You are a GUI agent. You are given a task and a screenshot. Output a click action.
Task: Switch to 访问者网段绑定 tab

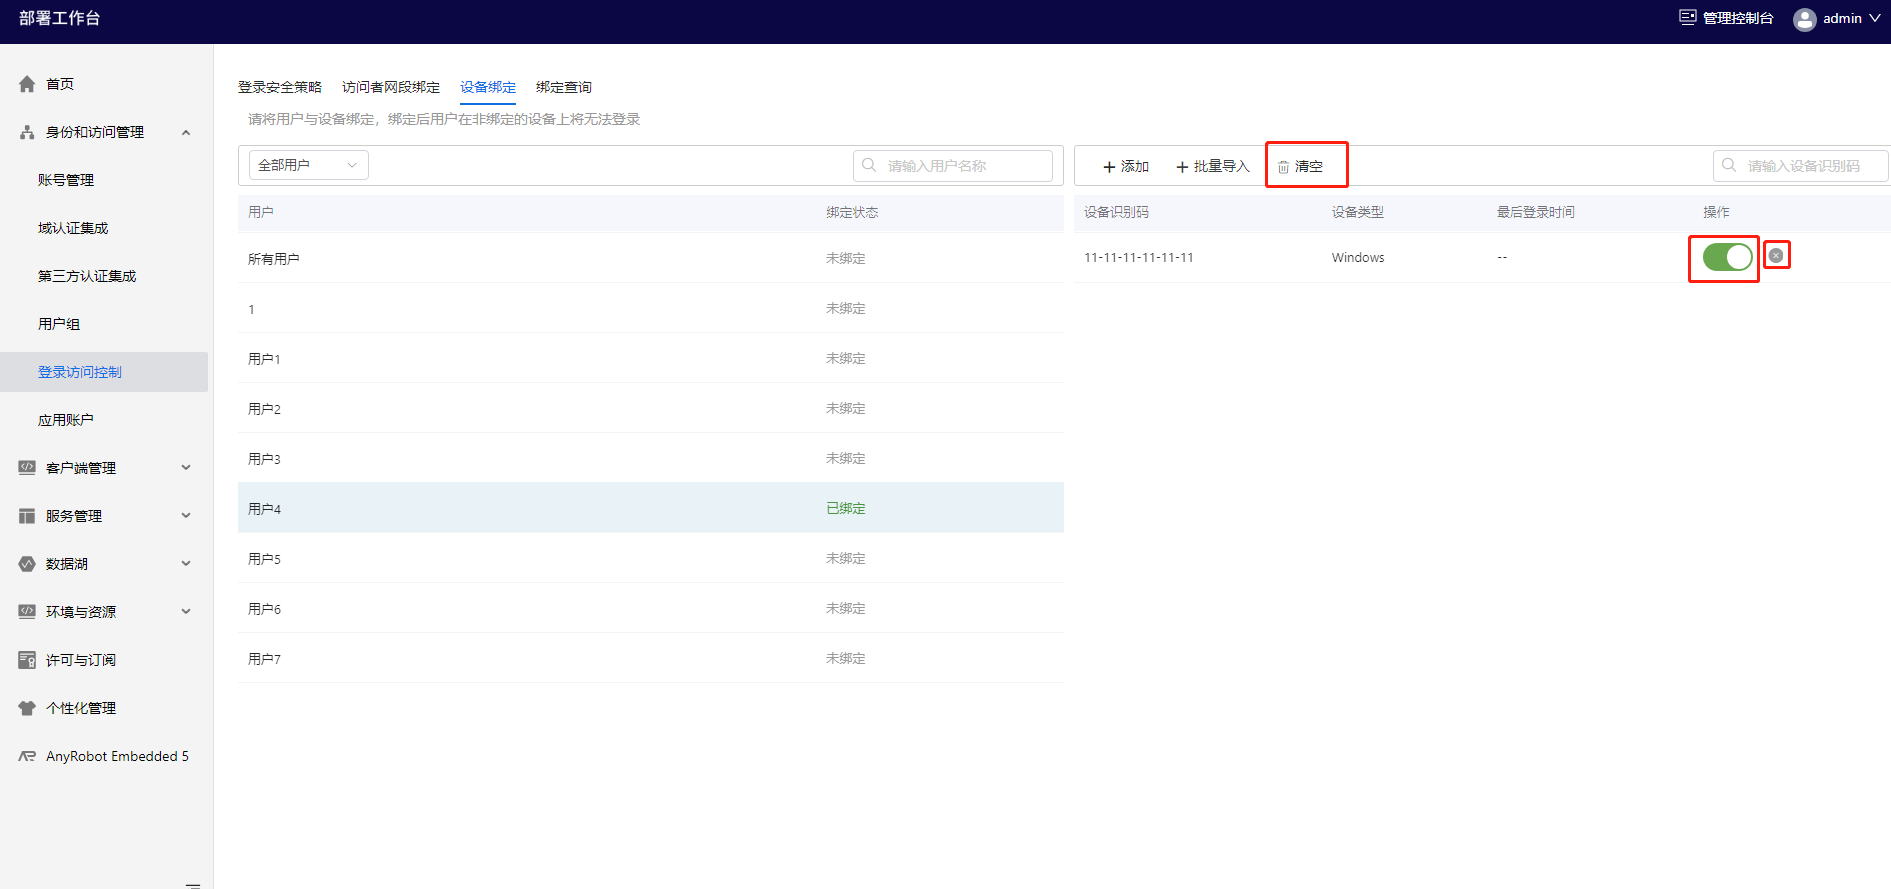point(391,87)
